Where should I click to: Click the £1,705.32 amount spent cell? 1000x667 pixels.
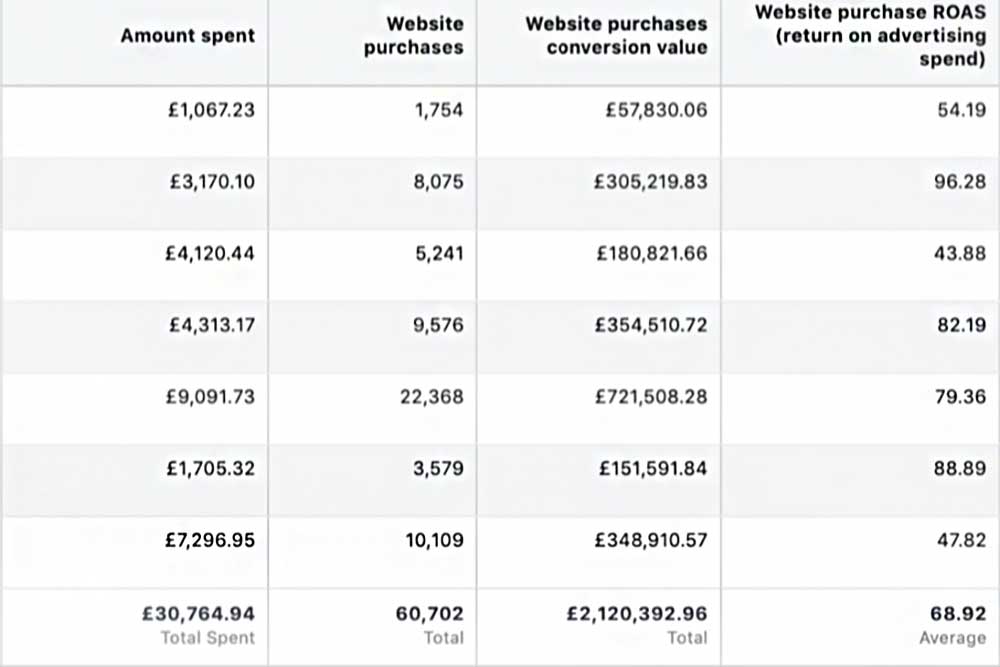[210, 469]
